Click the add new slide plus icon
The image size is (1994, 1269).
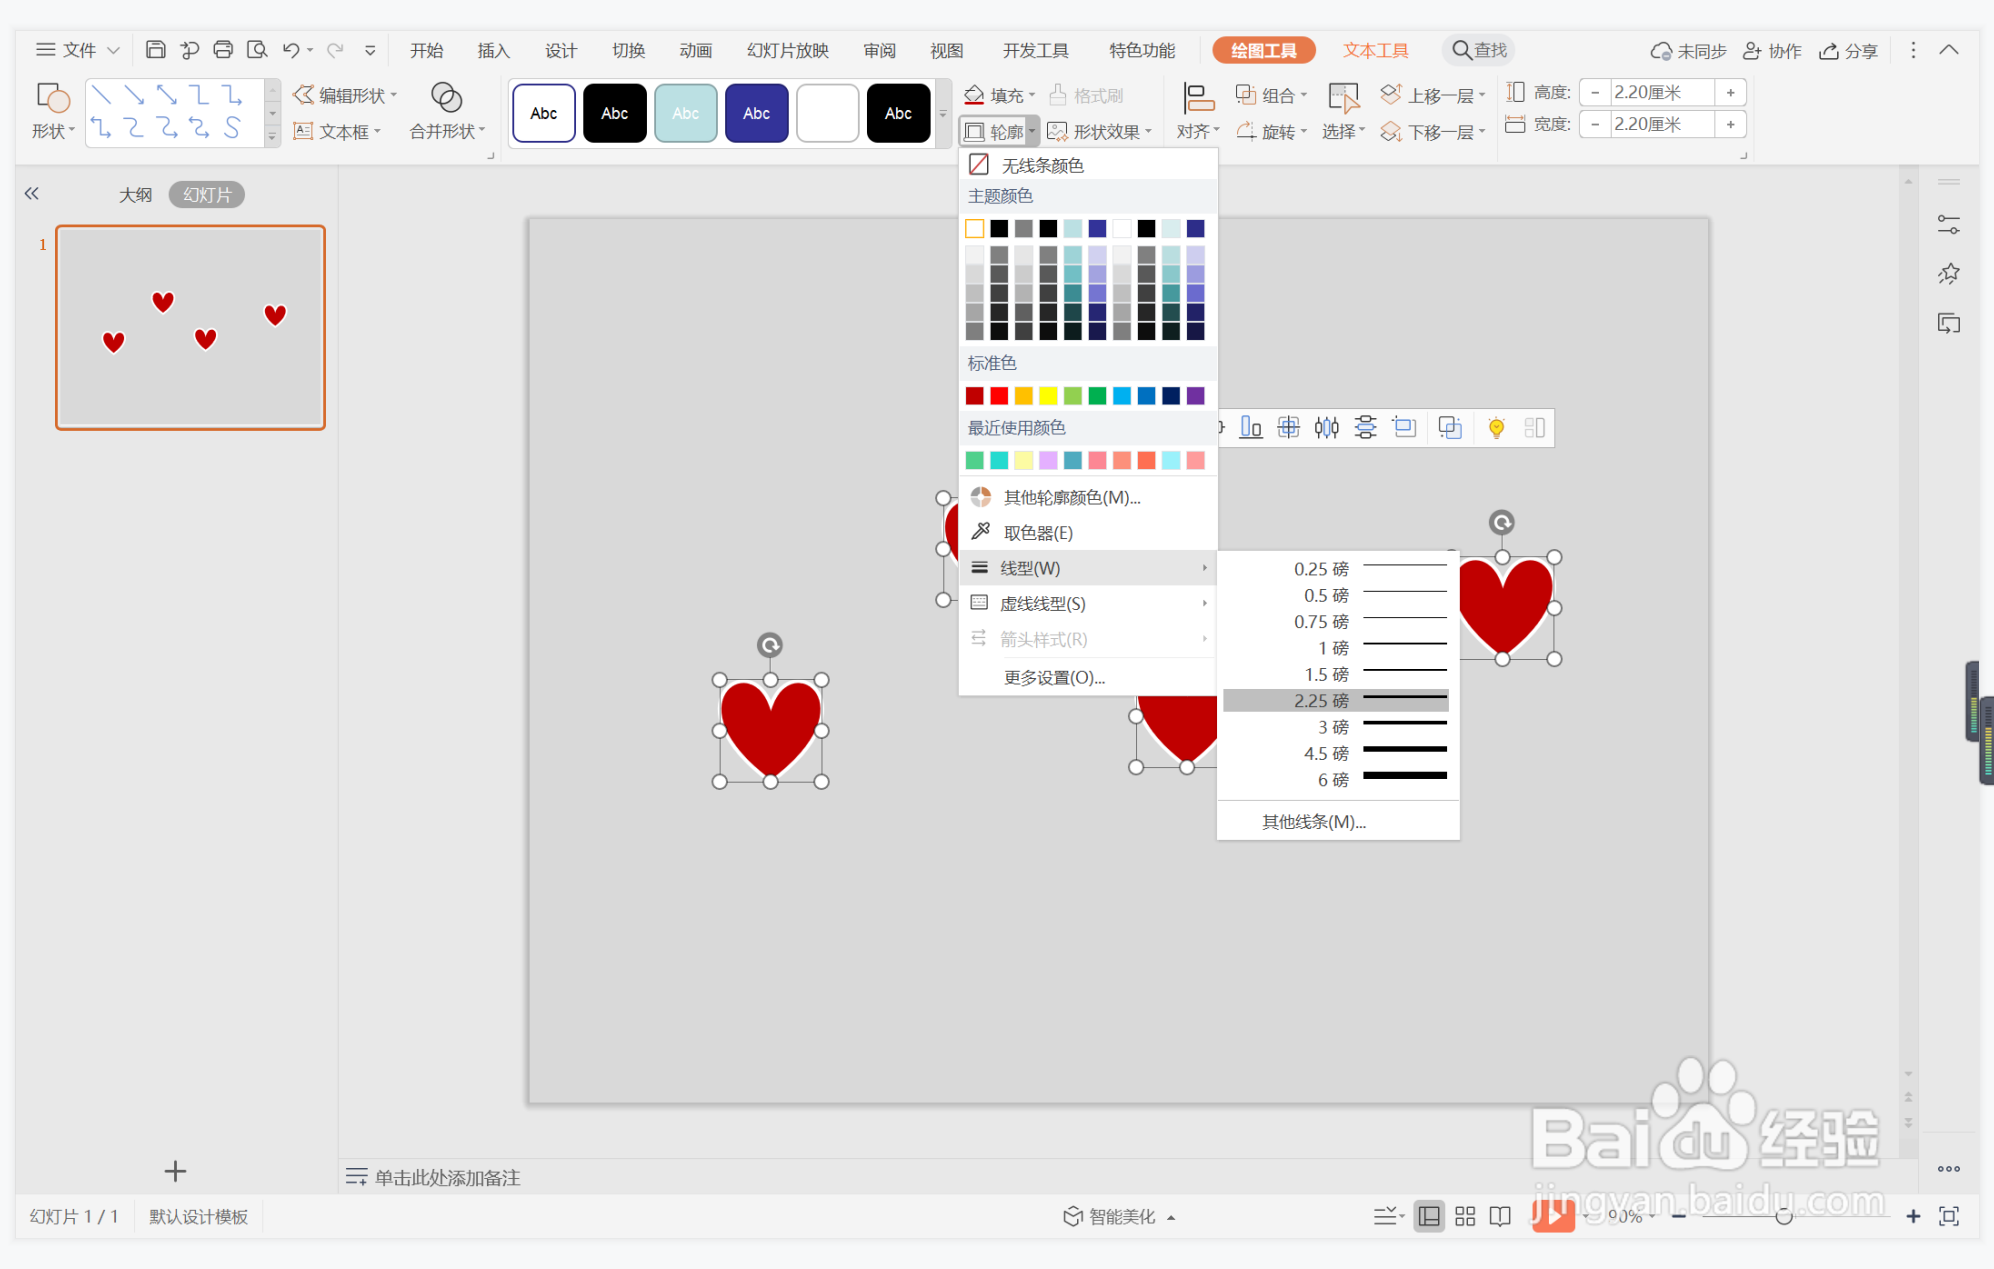(x=175, y=1171)
